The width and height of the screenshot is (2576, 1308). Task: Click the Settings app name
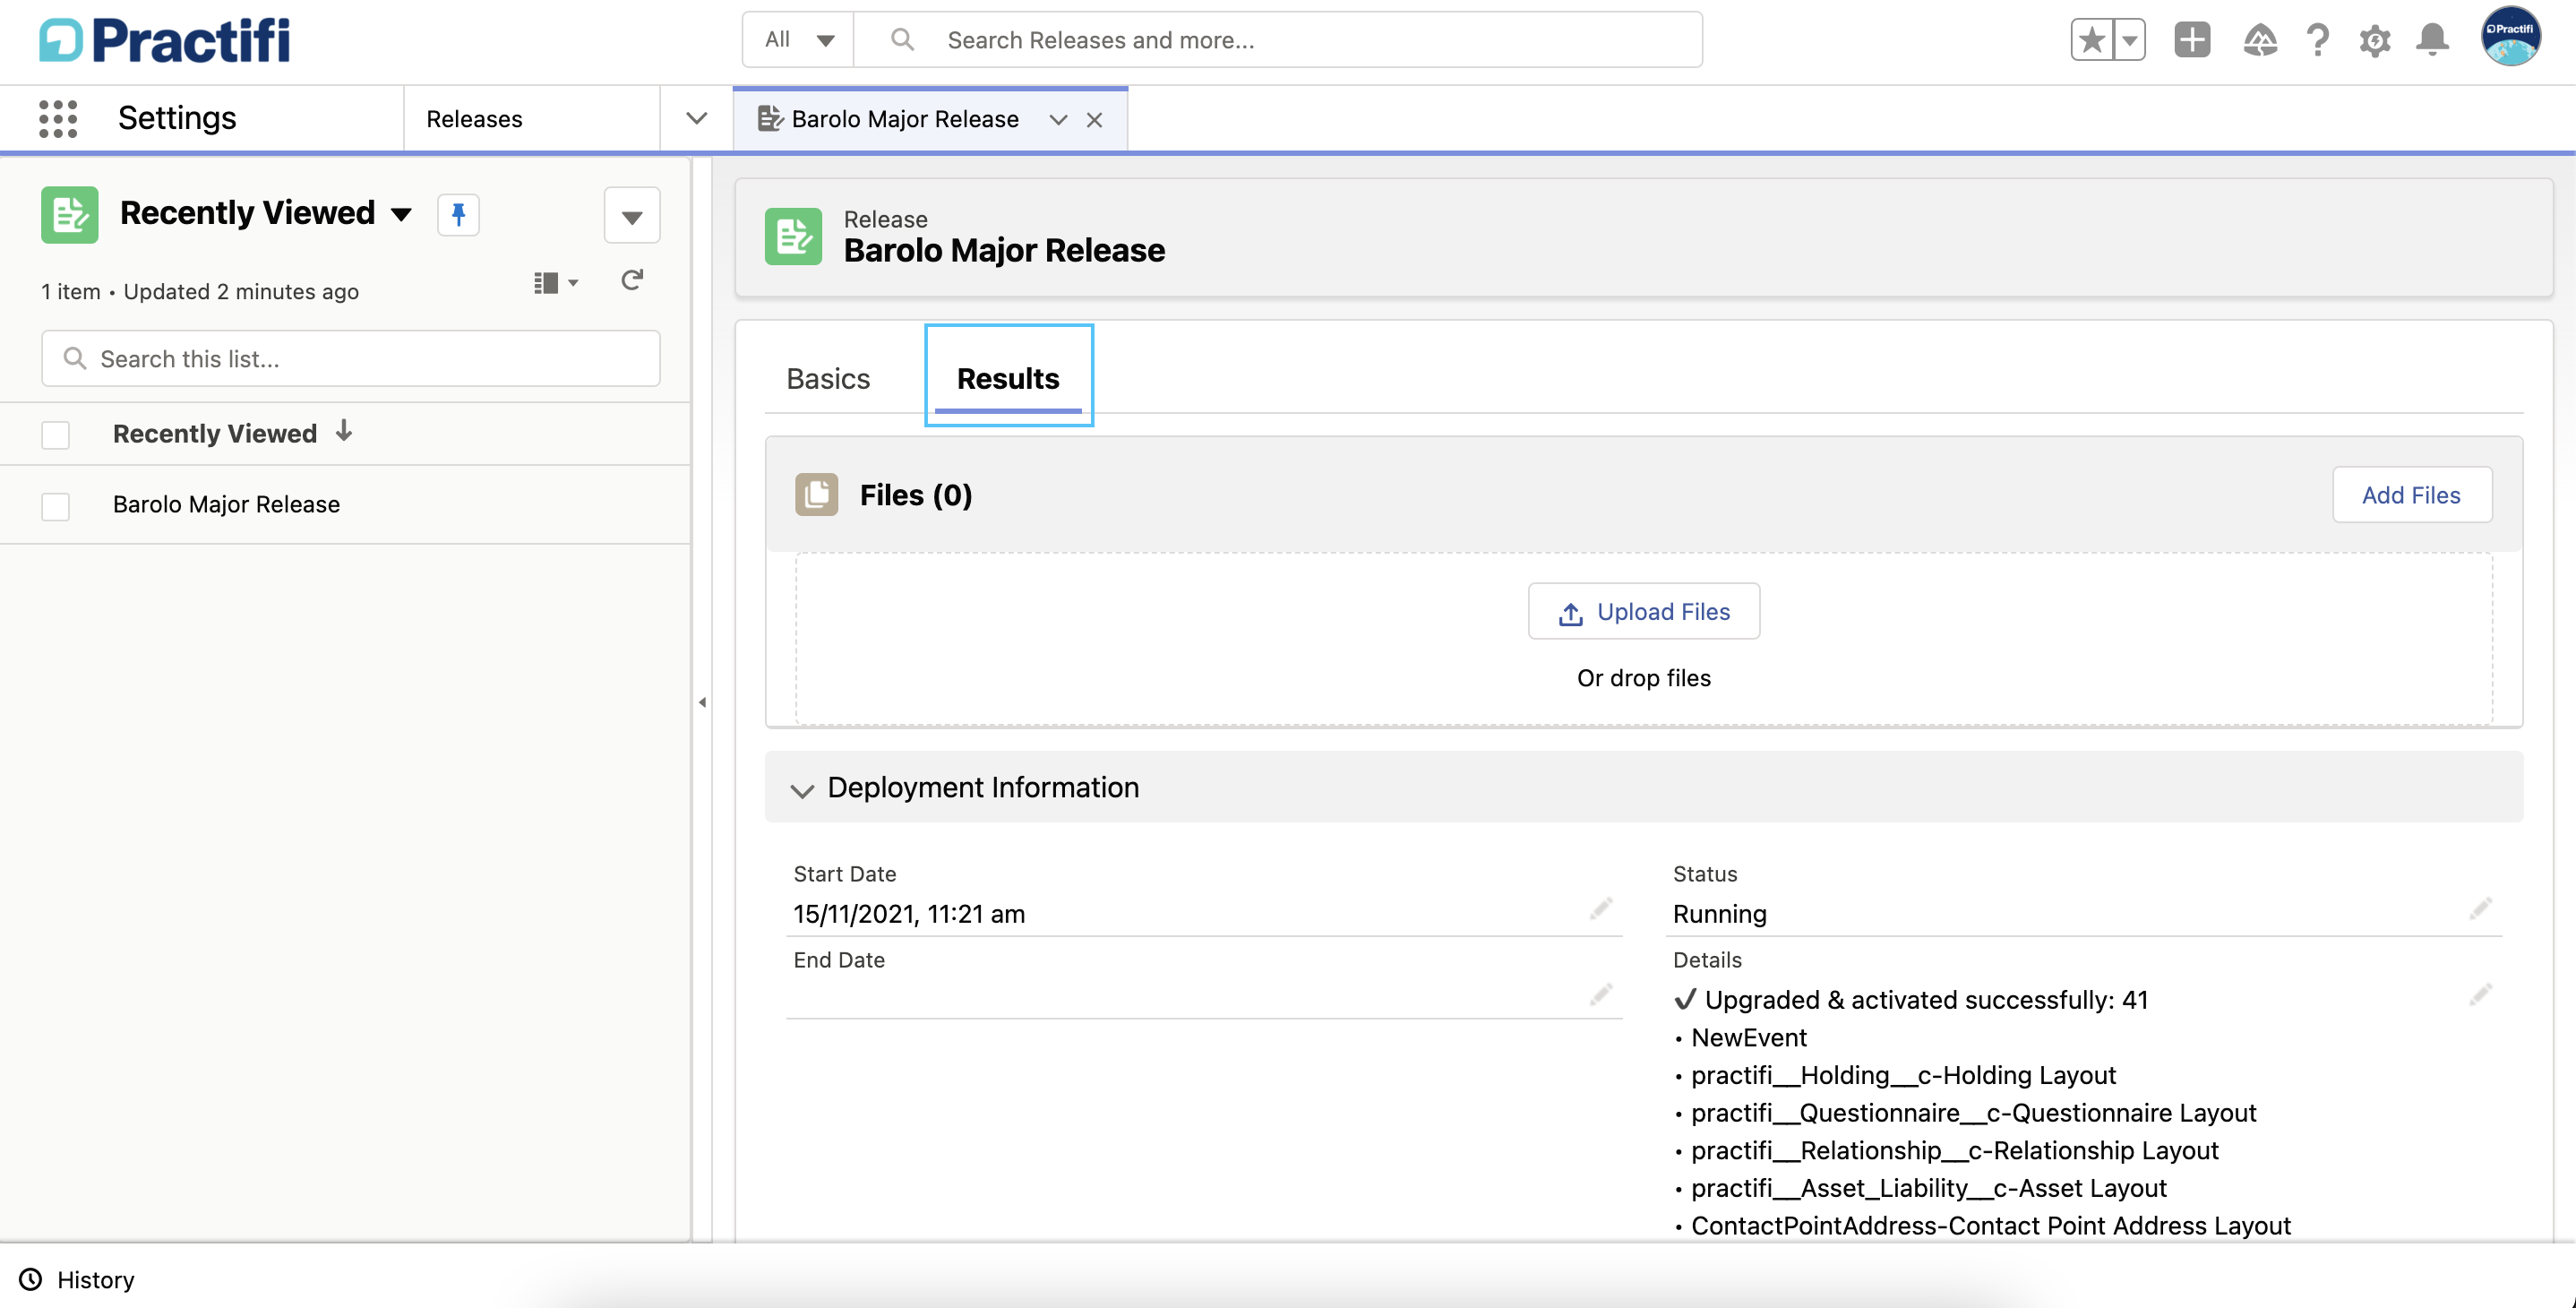coord(177,118)
